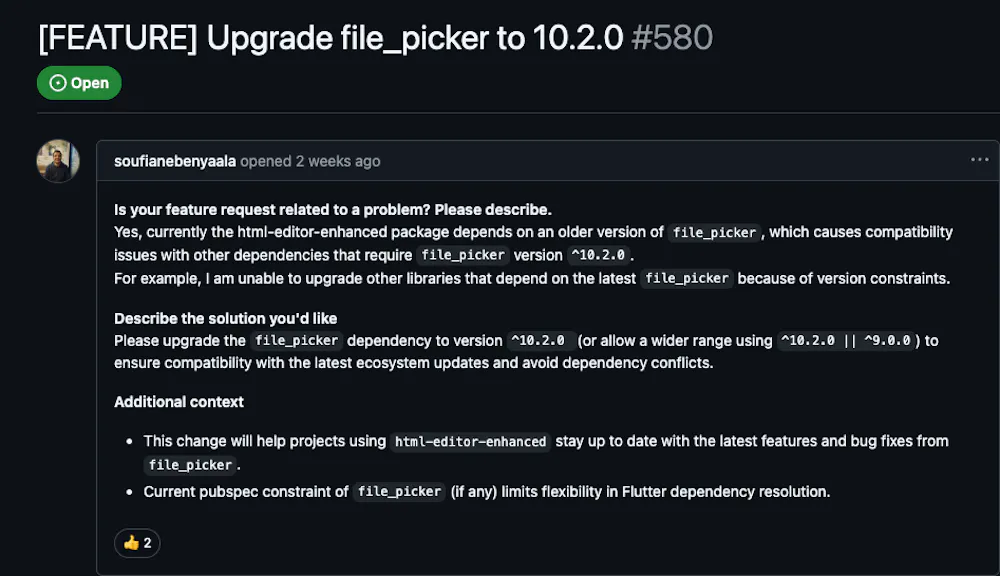Click file_picker code after "older version of"

tap(714, 233)
